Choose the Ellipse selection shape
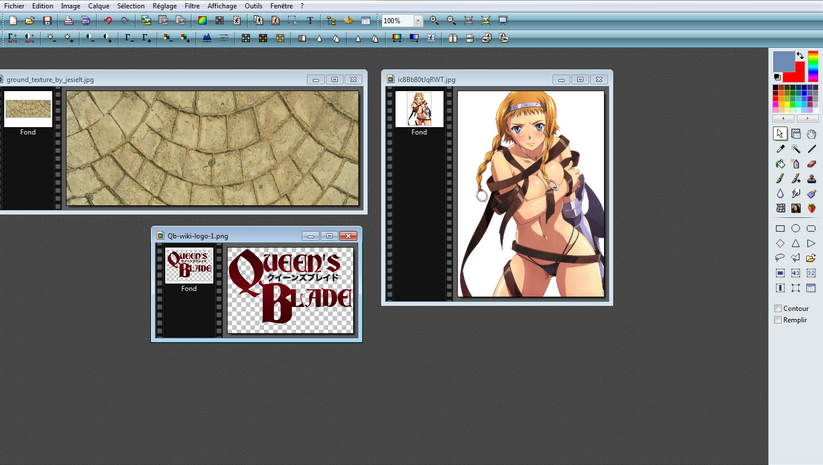The height and width of the screenshot is (465, 823). pos(796,228)
